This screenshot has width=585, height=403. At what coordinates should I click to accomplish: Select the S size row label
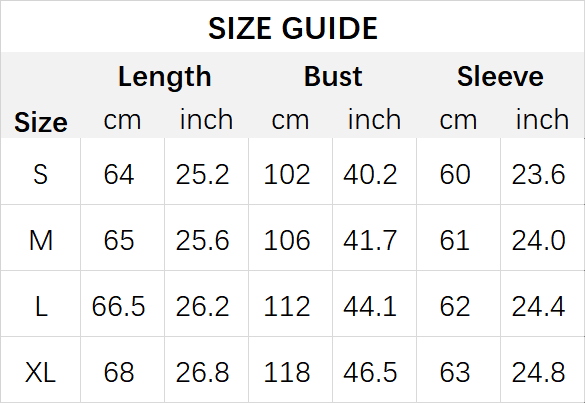pyautogui.click(x=41, y=174)
